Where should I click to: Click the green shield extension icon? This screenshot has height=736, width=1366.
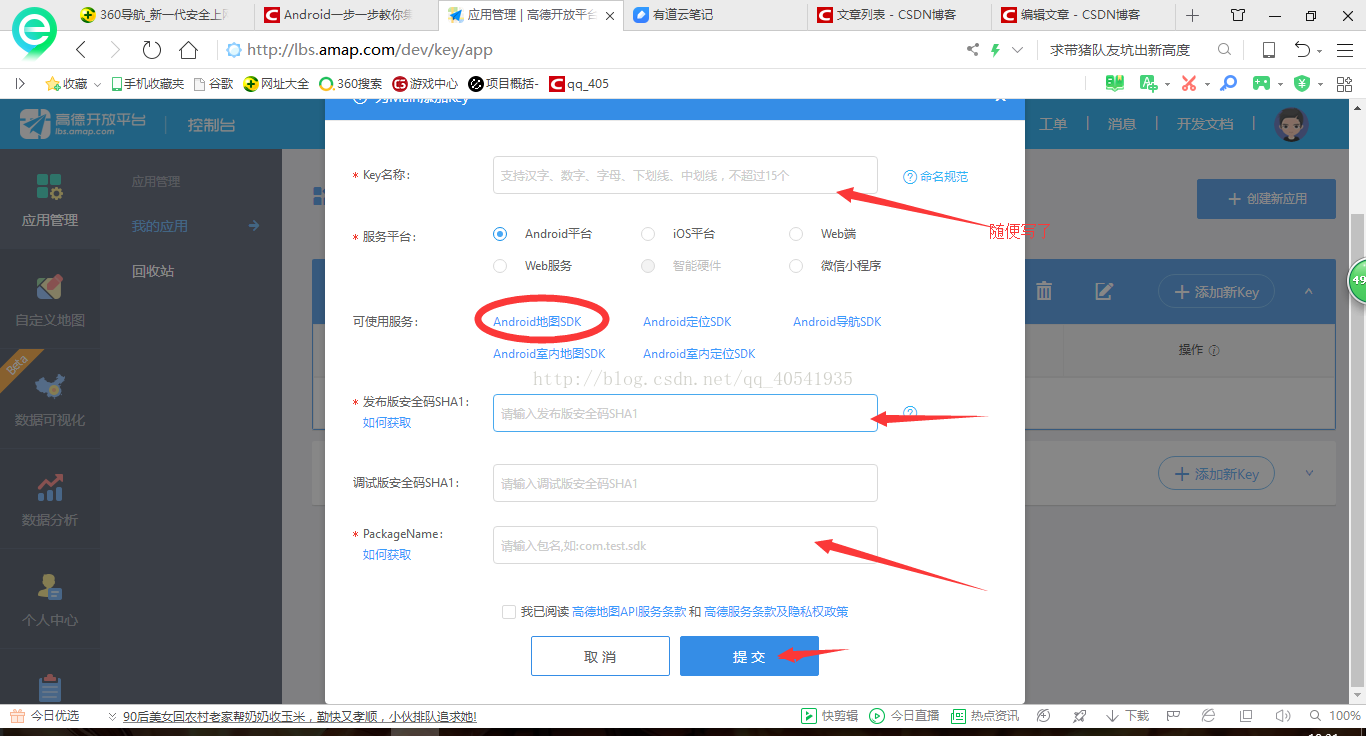click(1301, 83)
